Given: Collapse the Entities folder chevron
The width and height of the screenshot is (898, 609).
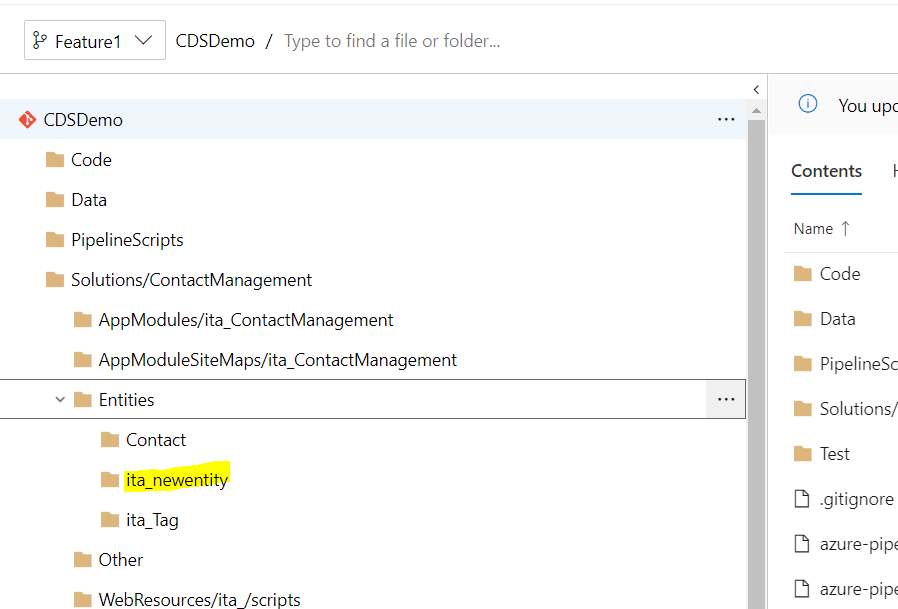Looking at the screenshot, I should (x=60, y=399).
